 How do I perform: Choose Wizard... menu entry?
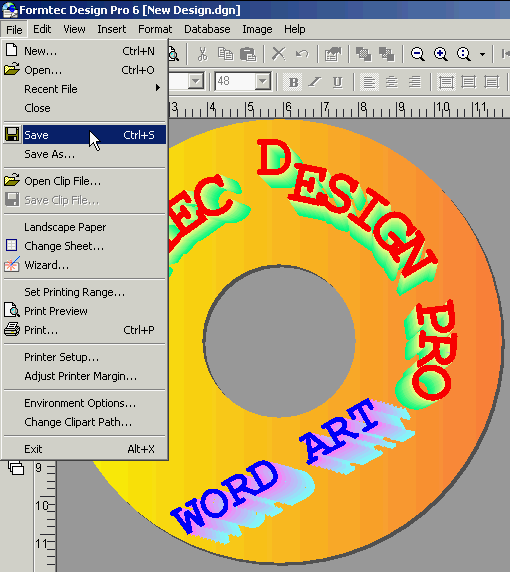85,265
